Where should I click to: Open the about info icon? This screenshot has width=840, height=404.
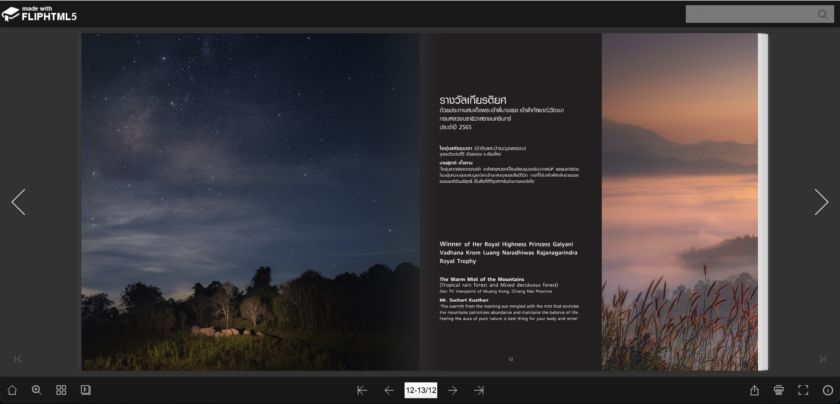(828, 390)
